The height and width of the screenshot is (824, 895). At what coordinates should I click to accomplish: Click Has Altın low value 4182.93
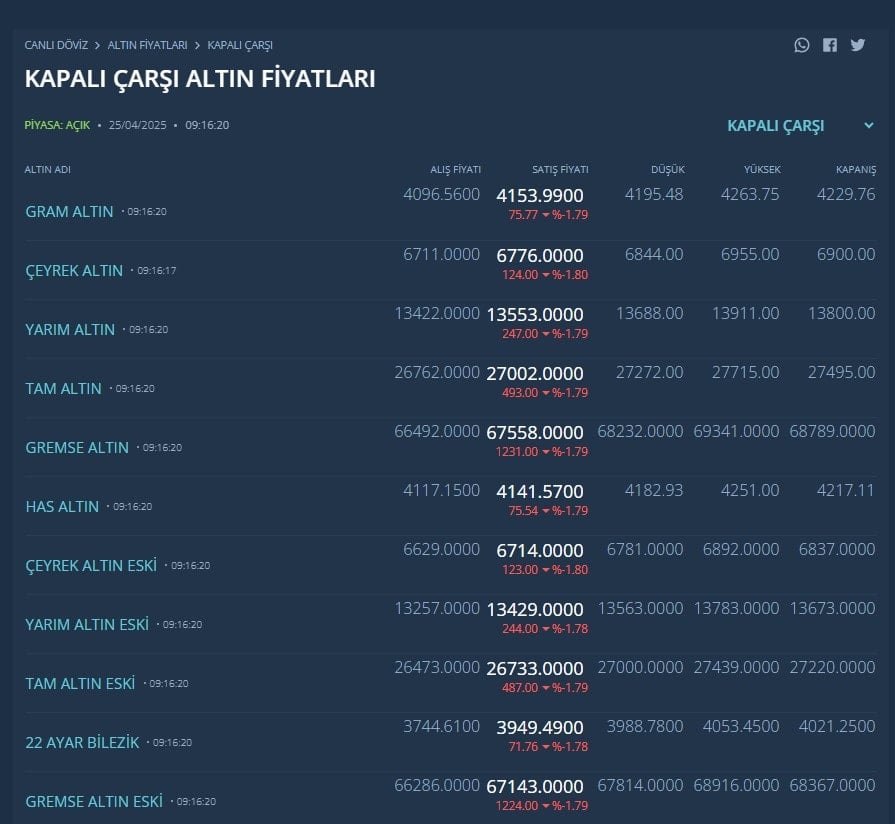pyautogui.click(x=654, y=491)
